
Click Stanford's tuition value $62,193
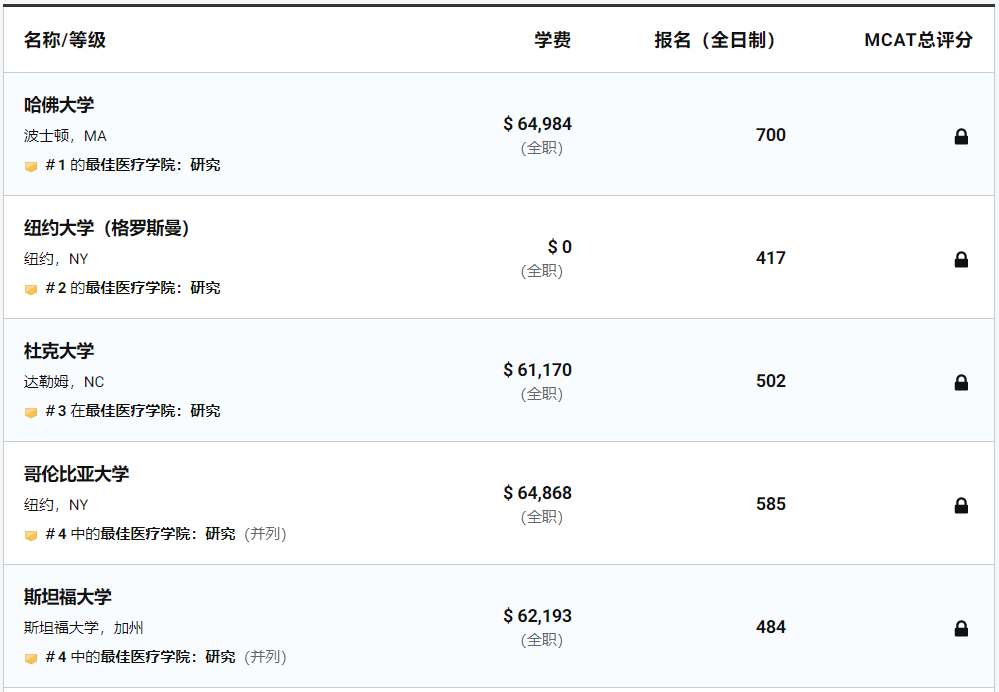(x=537, y=616)
